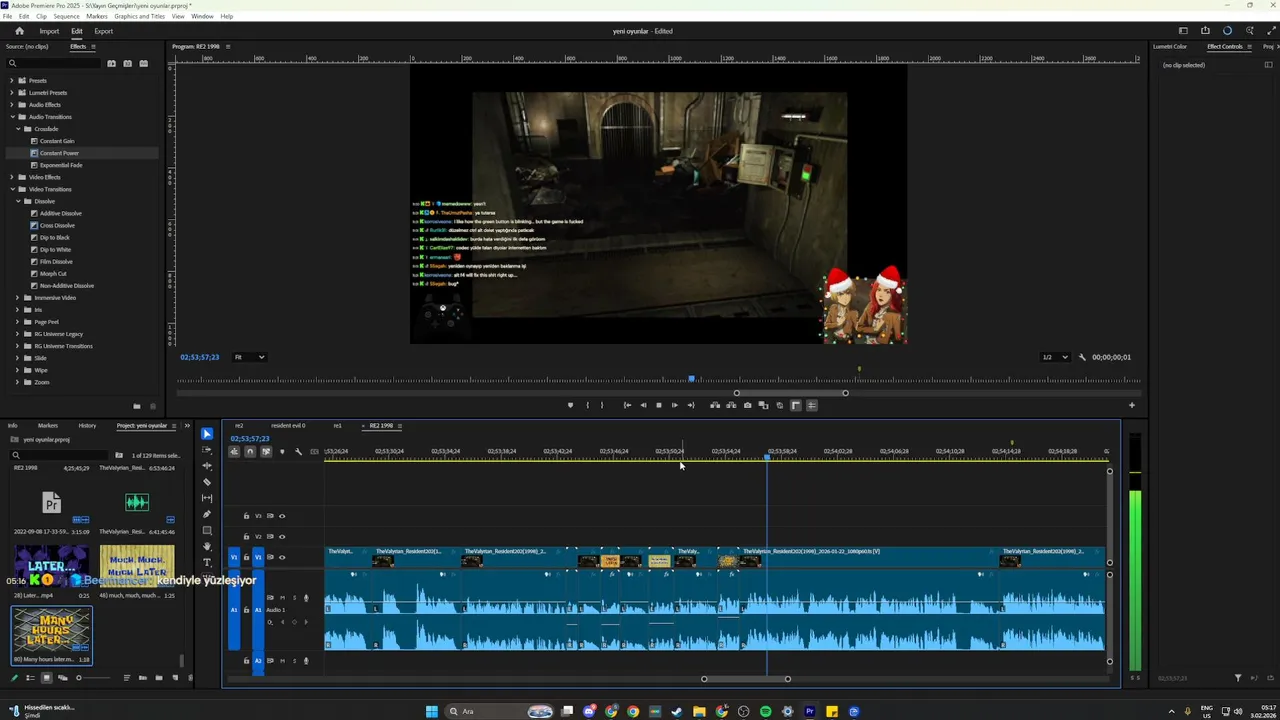Open playback resolution 1/2 dropdown
The height and width of the screenshot is (720, 1280).
pos(1055,357)
